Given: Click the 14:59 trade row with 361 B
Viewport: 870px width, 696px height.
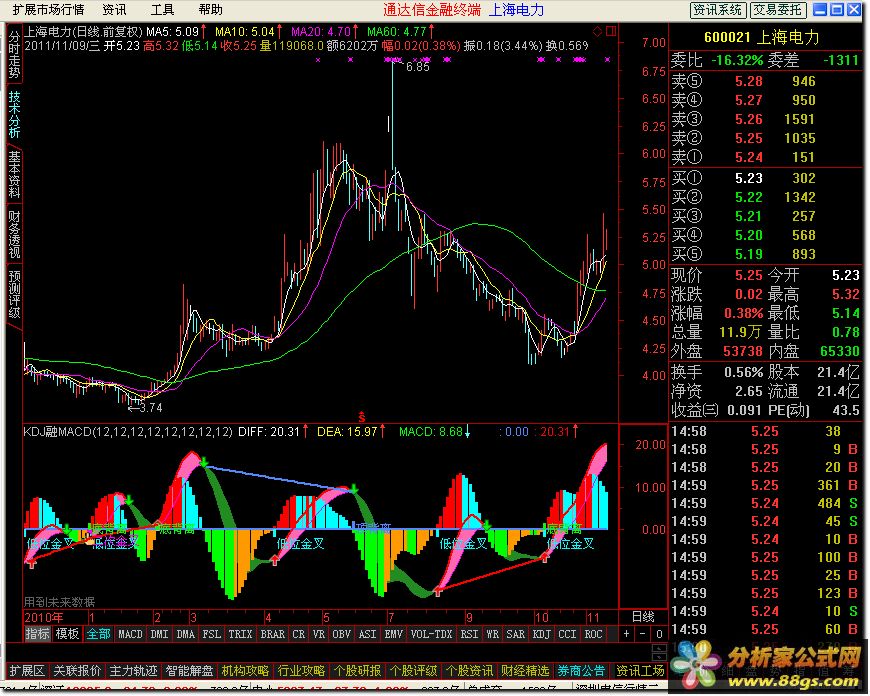Looking at the screenshot, I should [766, 485].
